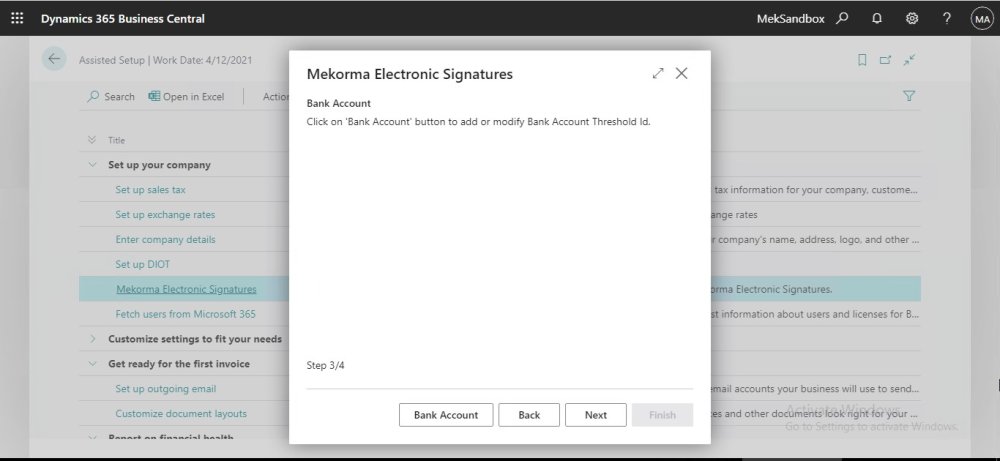Click the MekSandbox environment name
Screen dimensions: 1000x461
coord(791,18)
